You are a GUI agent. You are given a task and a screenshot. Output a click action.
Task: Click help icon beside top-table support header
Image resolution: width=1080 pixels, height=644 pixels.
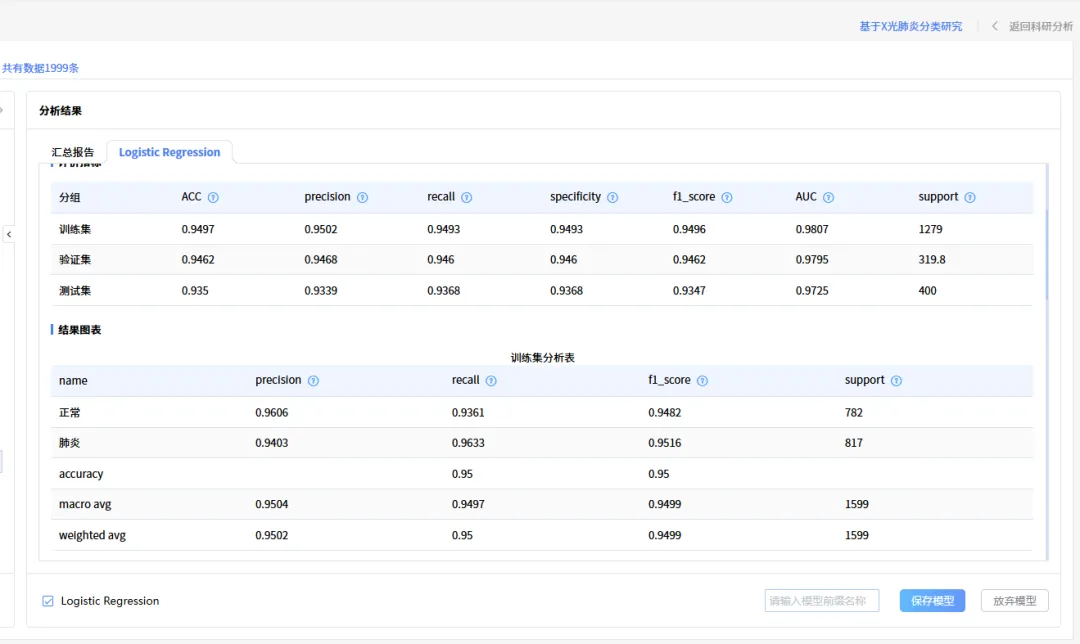970,198
